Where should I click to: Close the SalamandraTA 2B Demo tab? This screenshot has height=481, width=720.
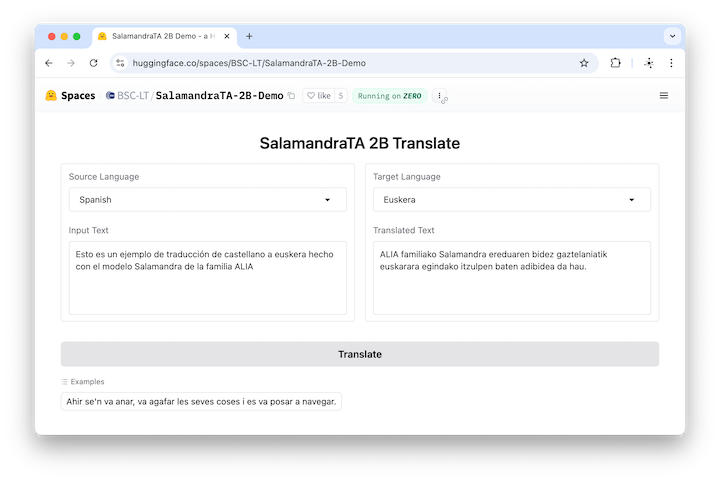click(226, 36)
